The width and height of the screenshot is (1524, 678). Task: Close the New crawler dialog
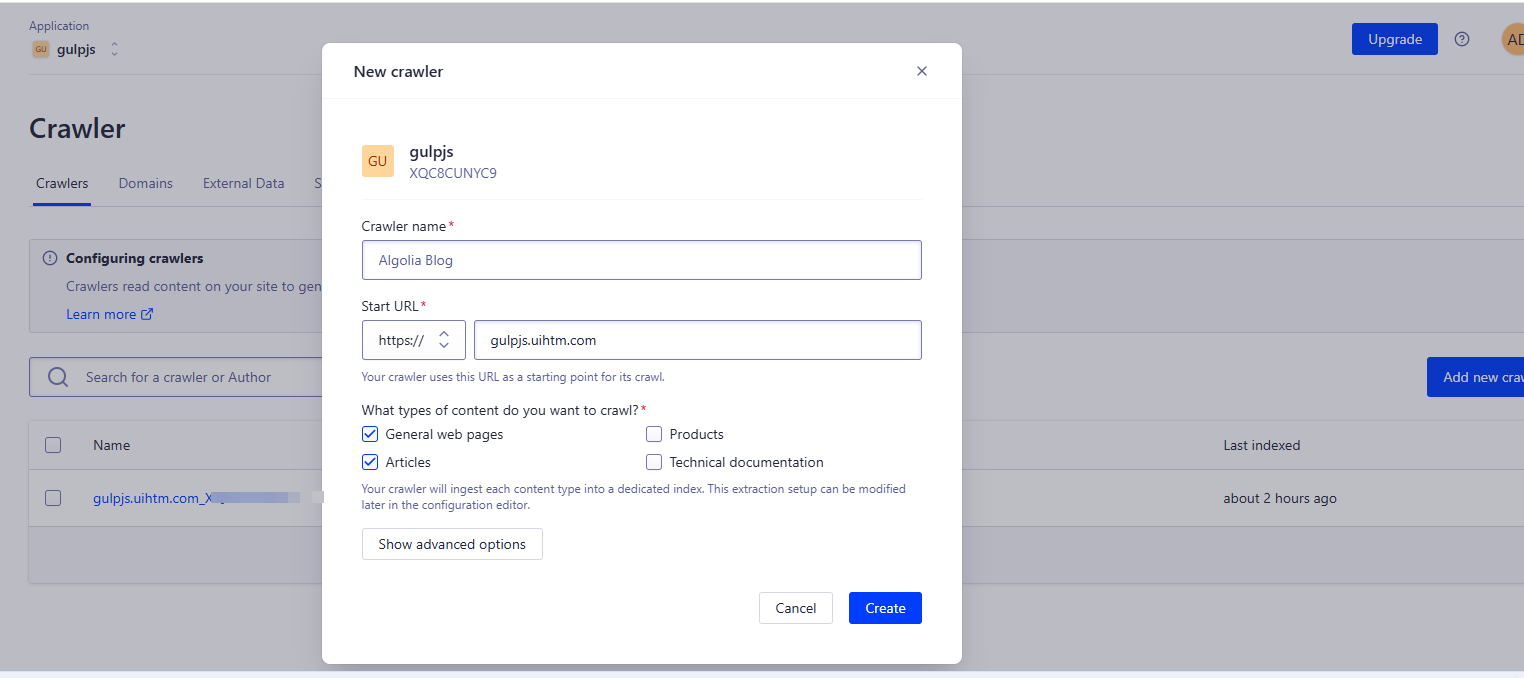(x=922, y=71)
